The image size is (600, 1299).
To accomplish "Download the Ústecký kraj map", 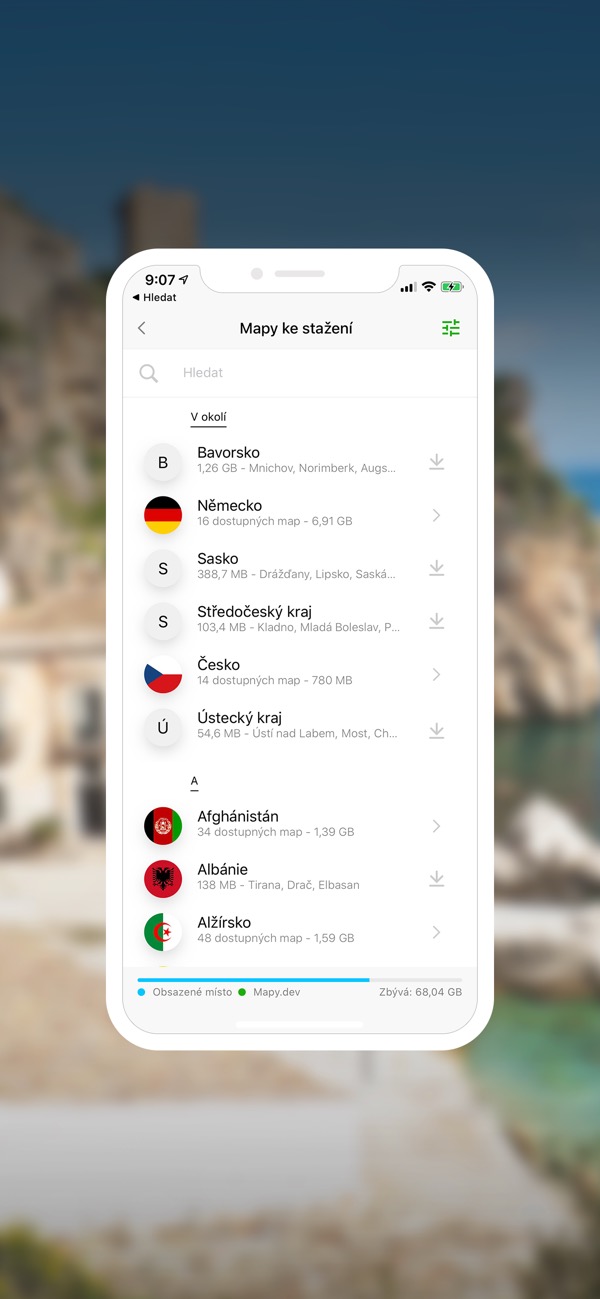I will [436, 731].
